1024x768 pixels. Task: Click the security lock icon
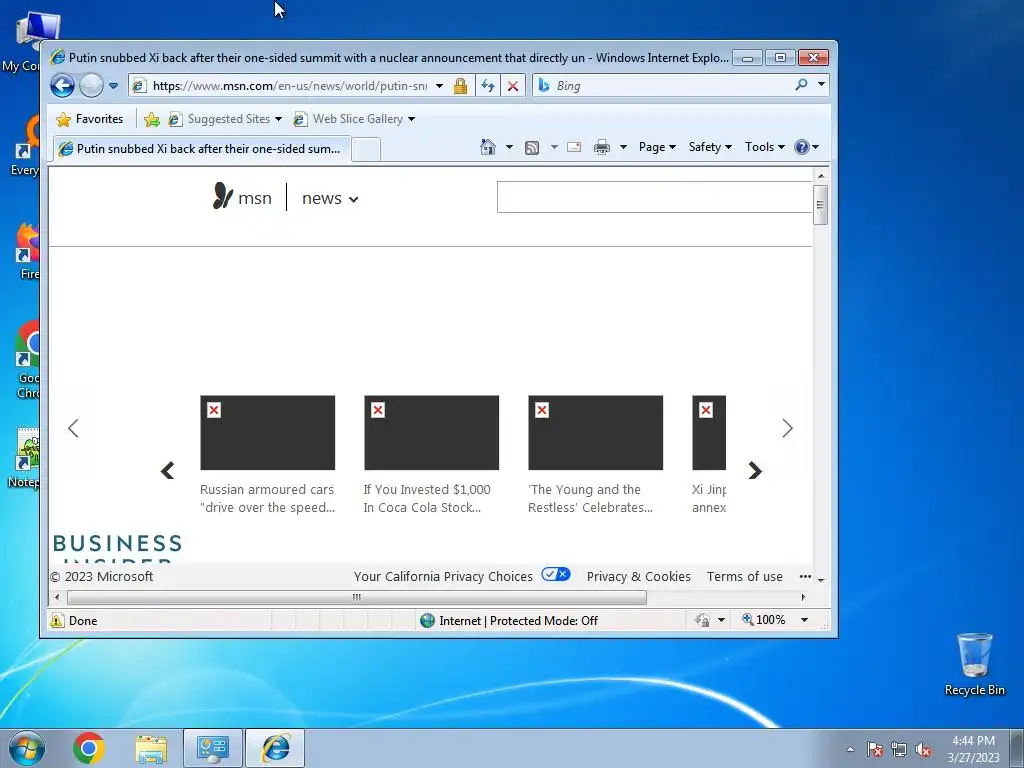tap(460, 86)
